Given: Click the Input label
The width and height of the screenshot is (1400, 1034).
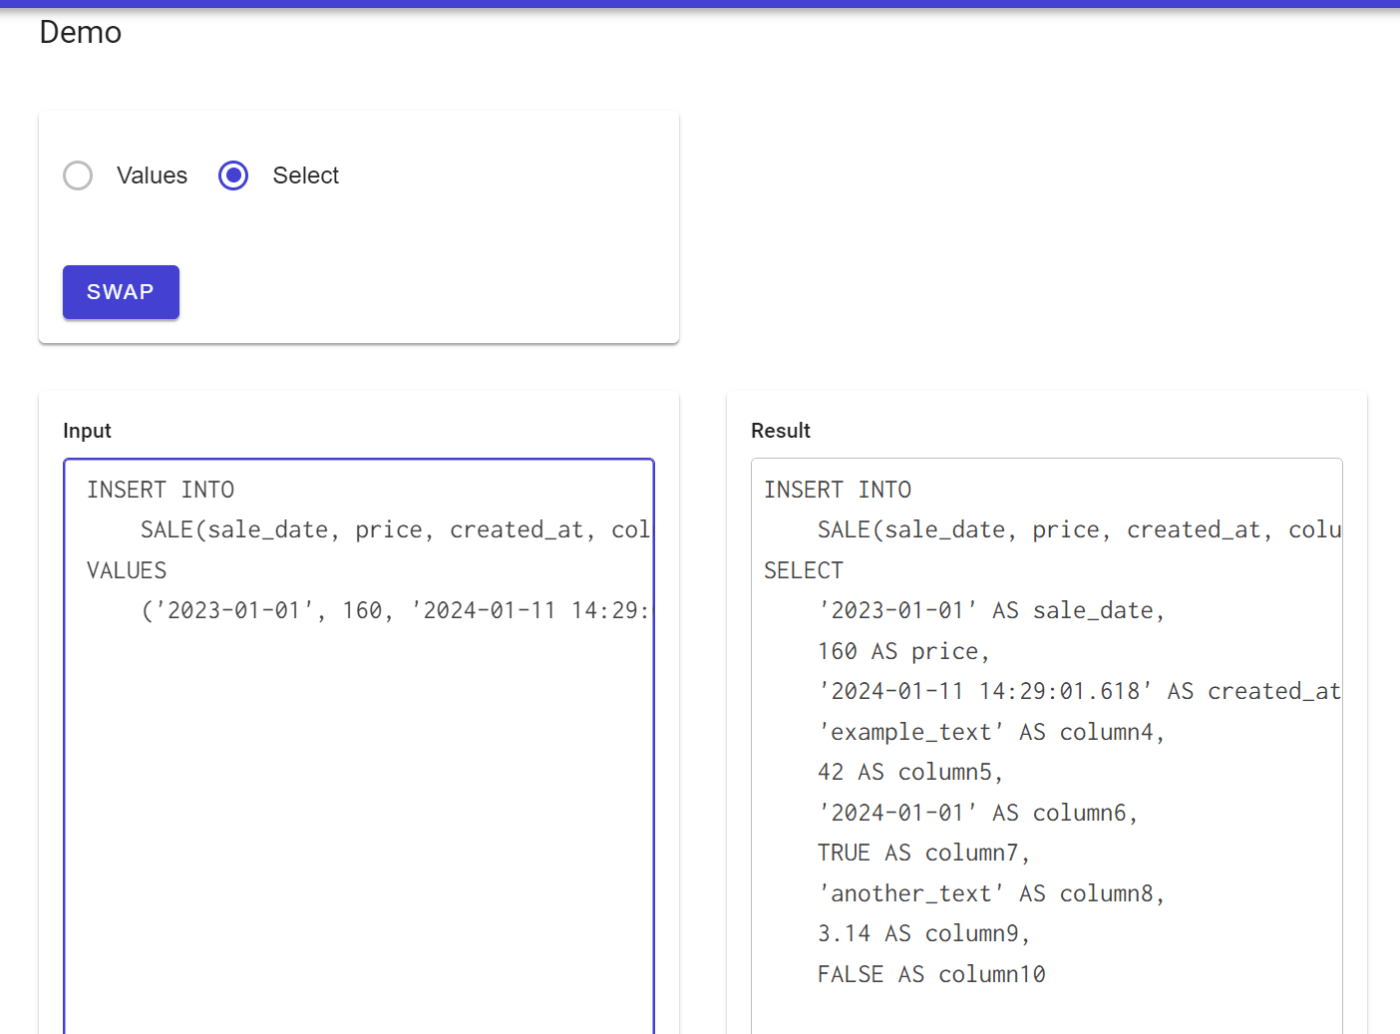Looking at the screenshot, I should 87,431.
